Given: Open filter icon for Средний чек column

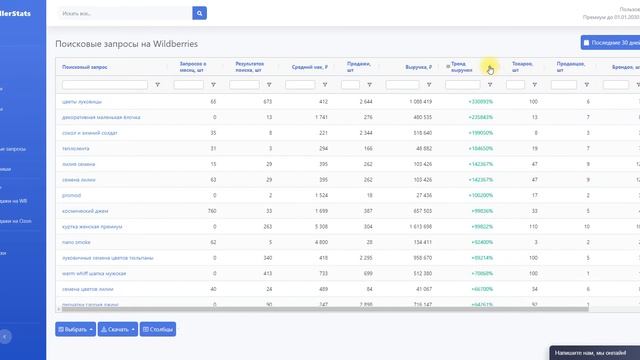Looking at the screenshot, I should tap(325, 84).
